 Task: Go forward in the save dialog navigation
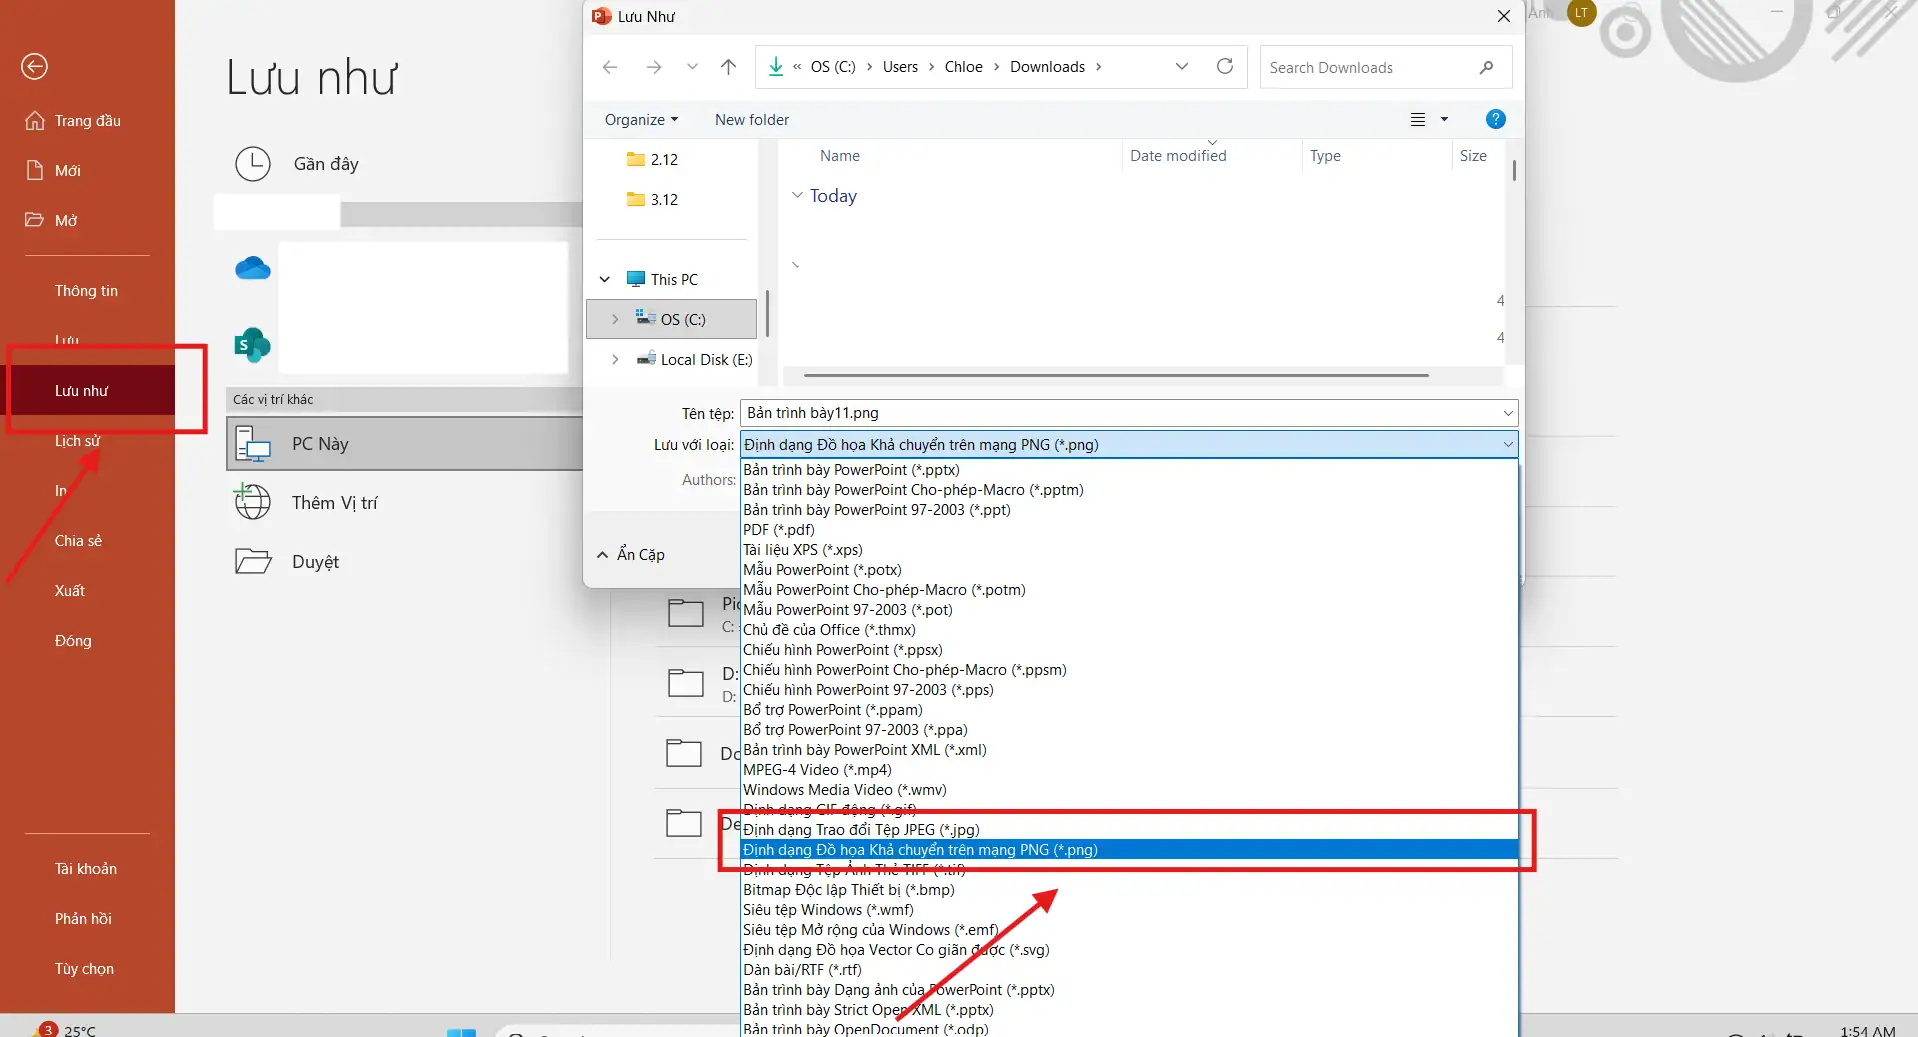pos(654,67)
